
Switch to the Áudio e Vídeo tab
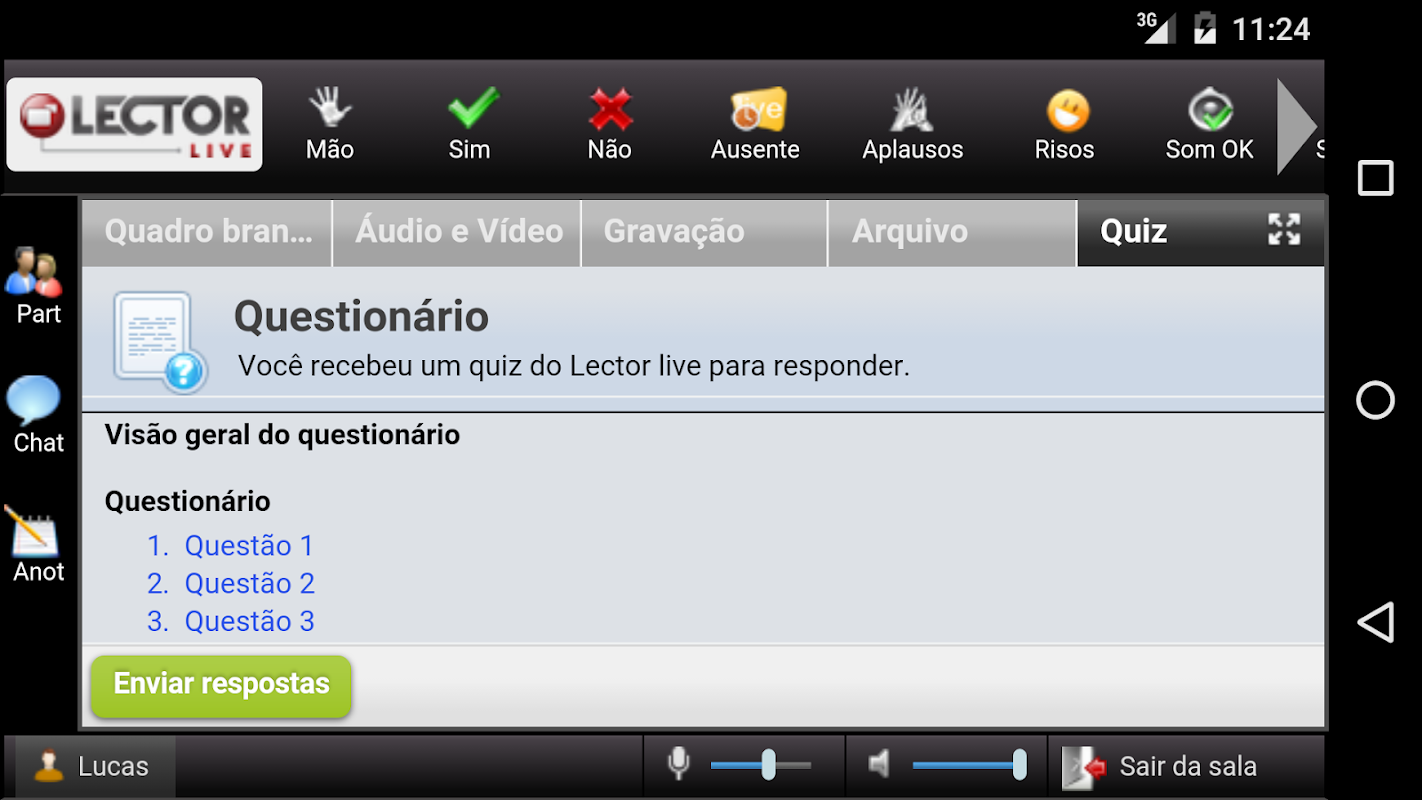[x=458, y=232]
